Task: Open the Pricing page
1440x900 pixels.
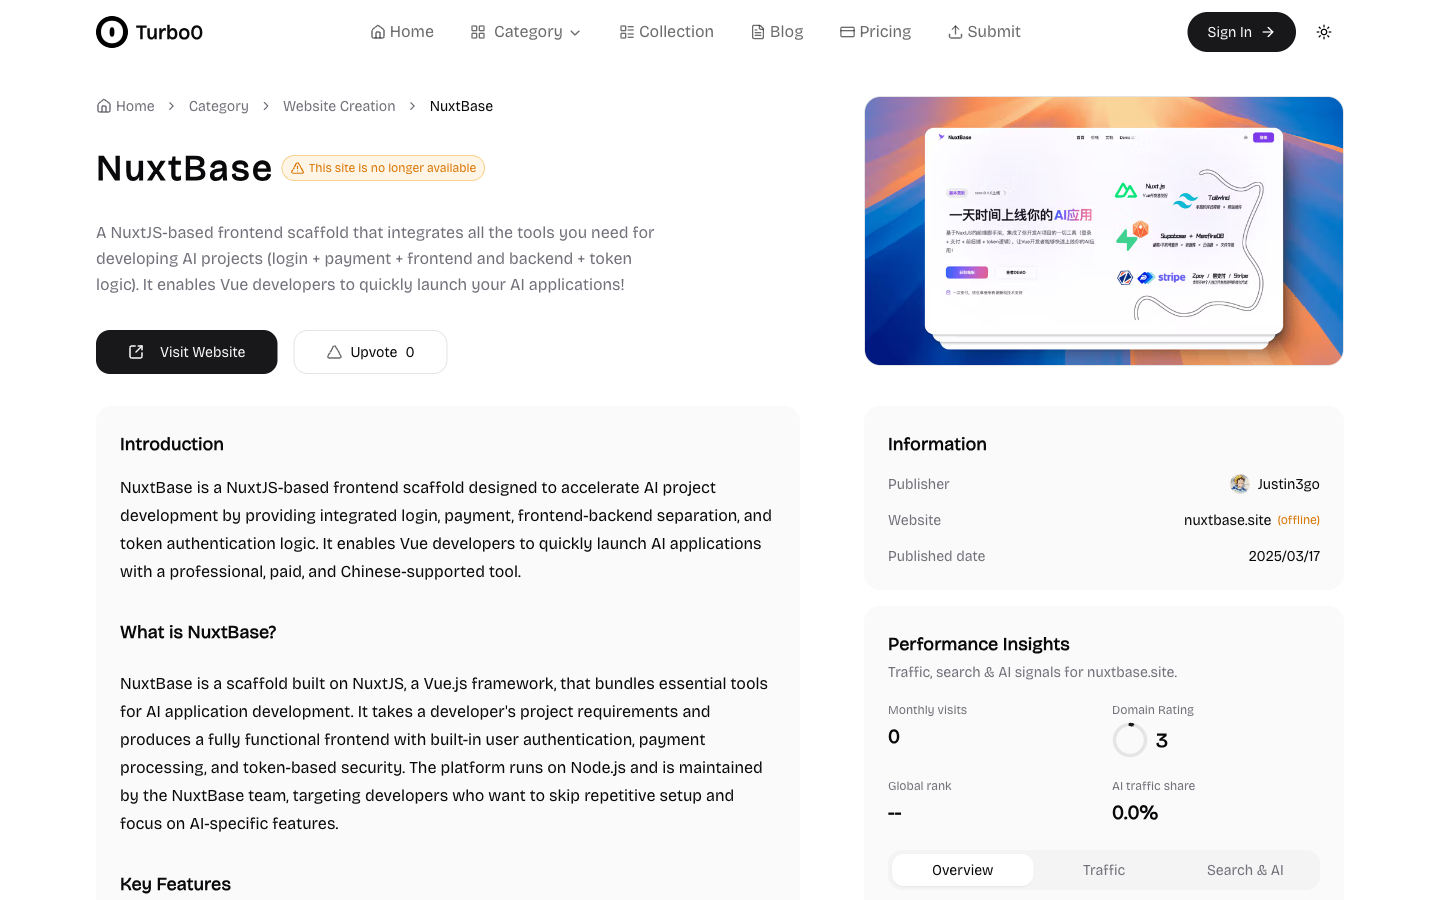Action: [875, 32]
